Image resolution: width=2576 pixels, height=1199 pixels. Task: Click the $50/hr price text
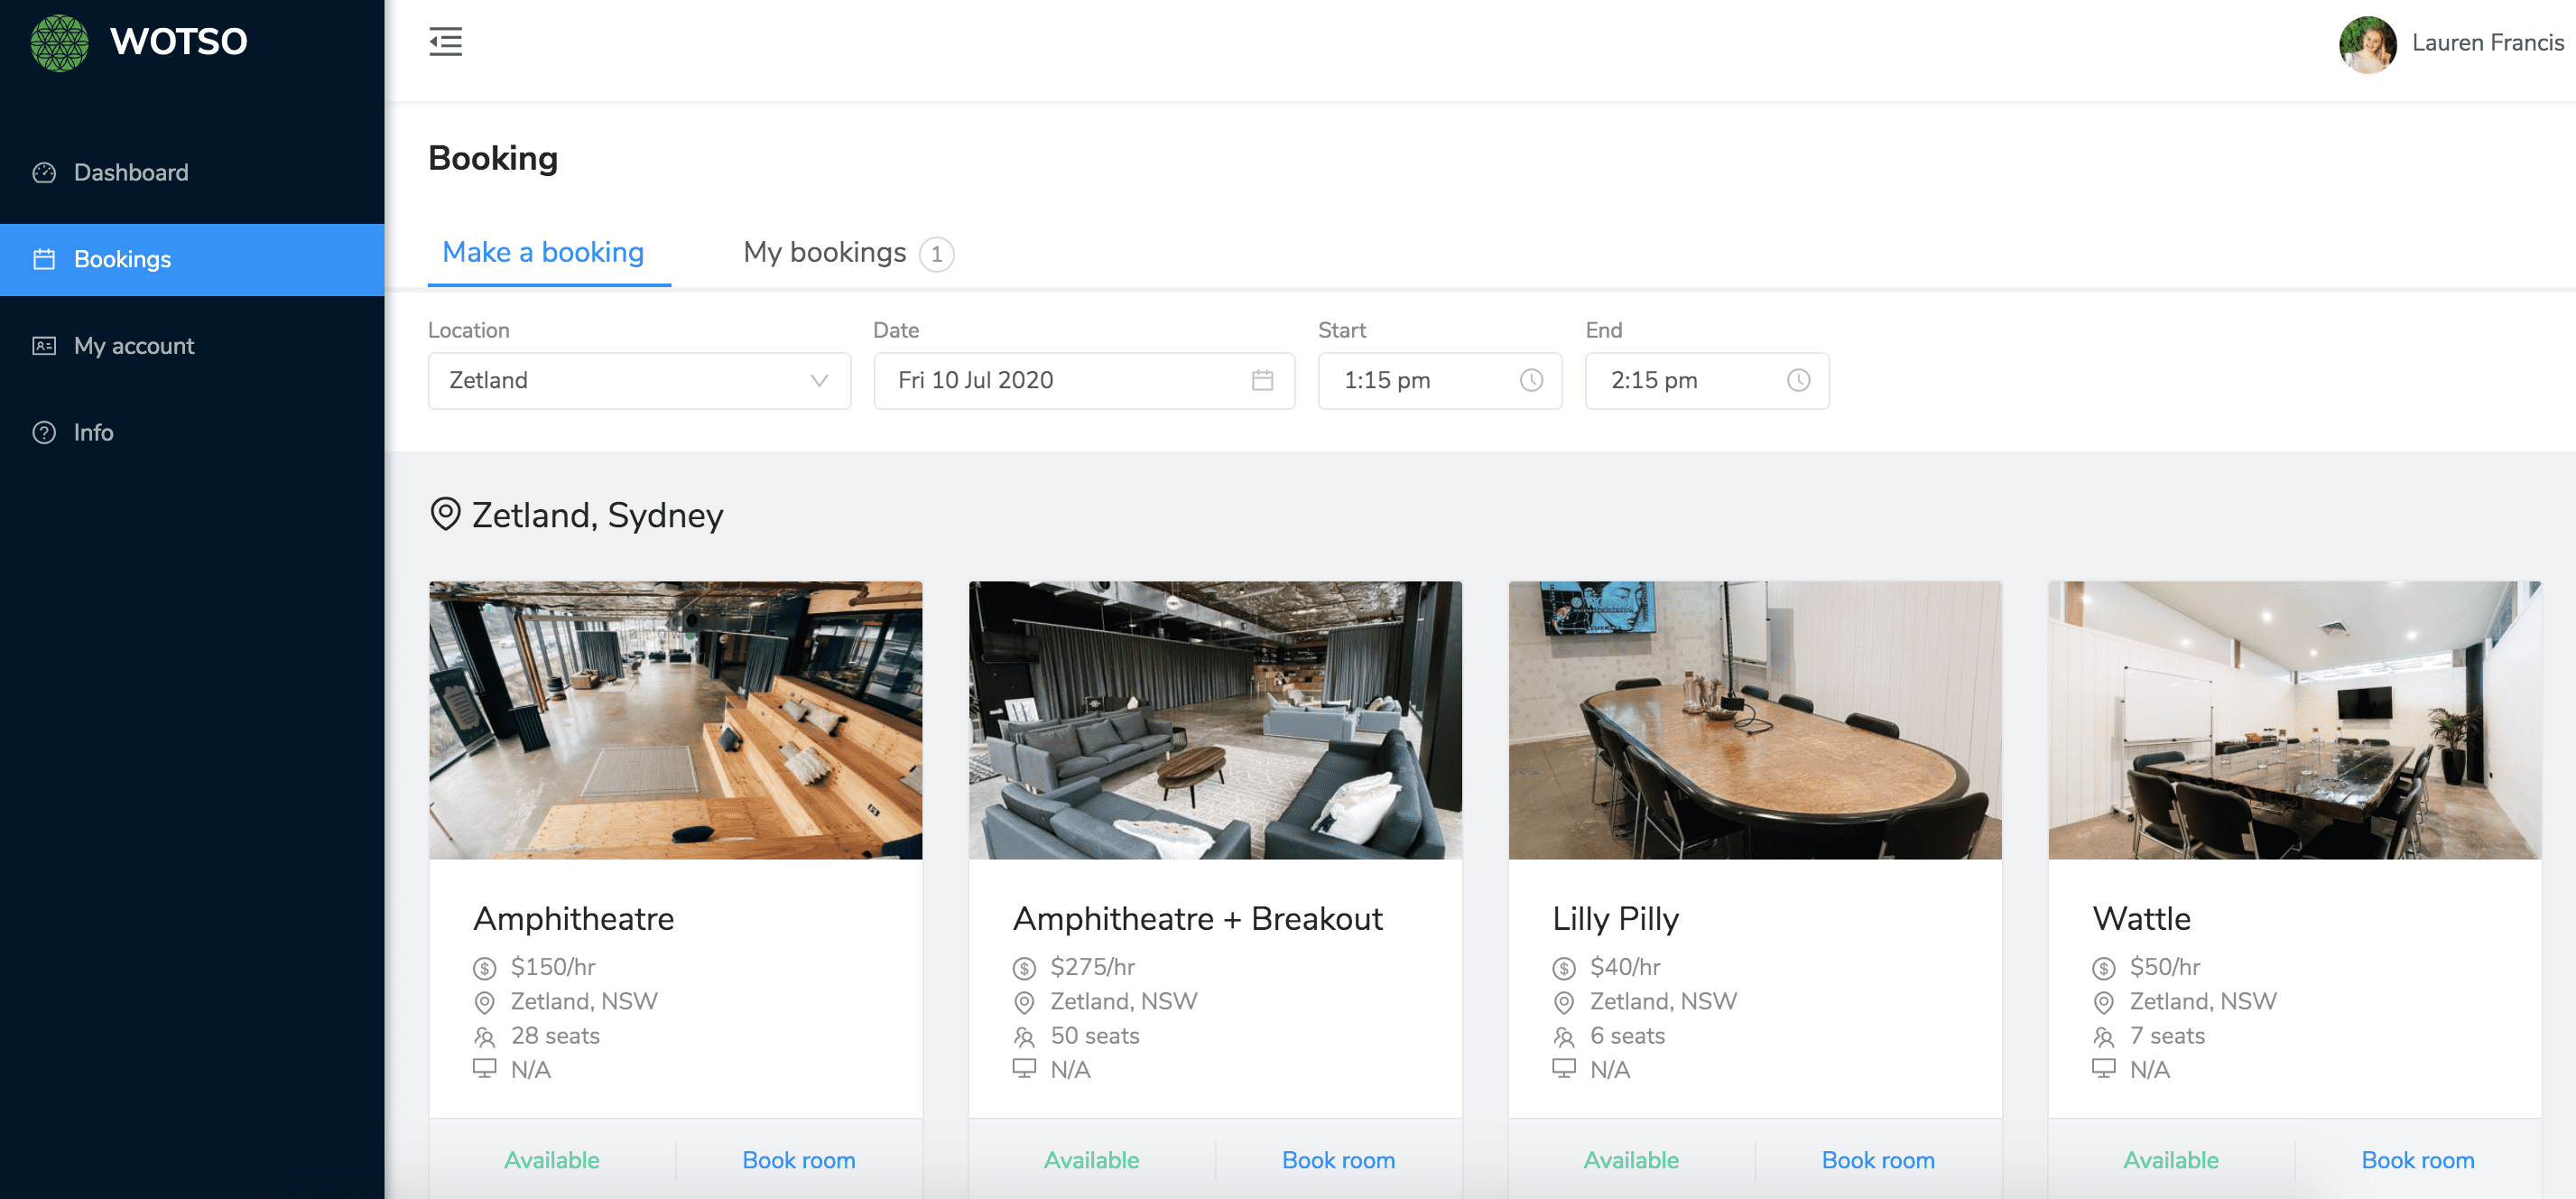point(2165,967)
